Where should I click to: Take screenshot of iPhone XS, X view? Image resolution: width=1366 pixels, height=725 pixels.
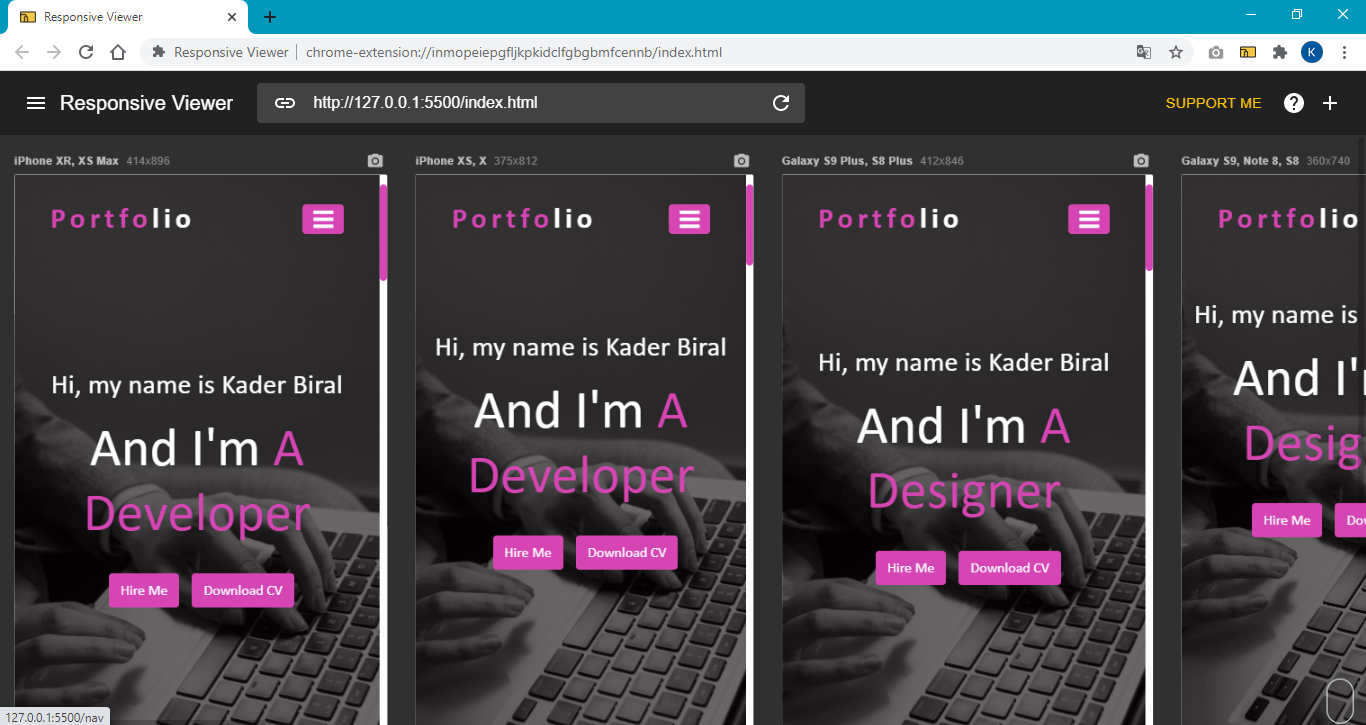click(741, 160)
